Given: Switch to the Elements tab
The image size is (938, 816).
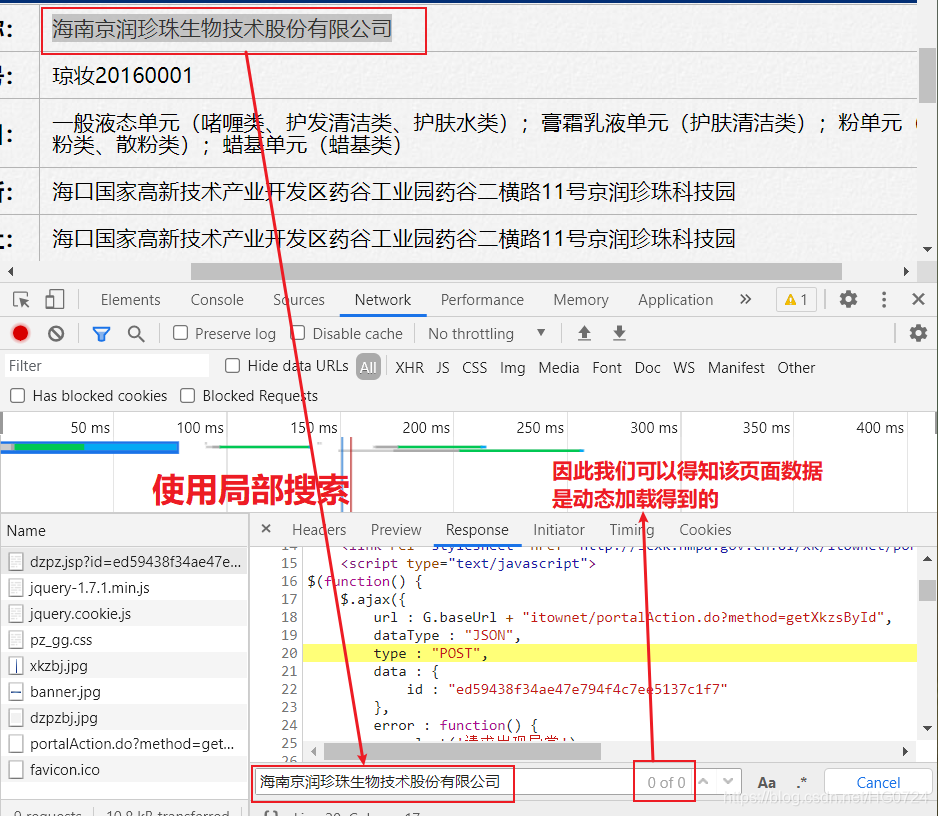Looking at the screenshot, I should [130, 300].
